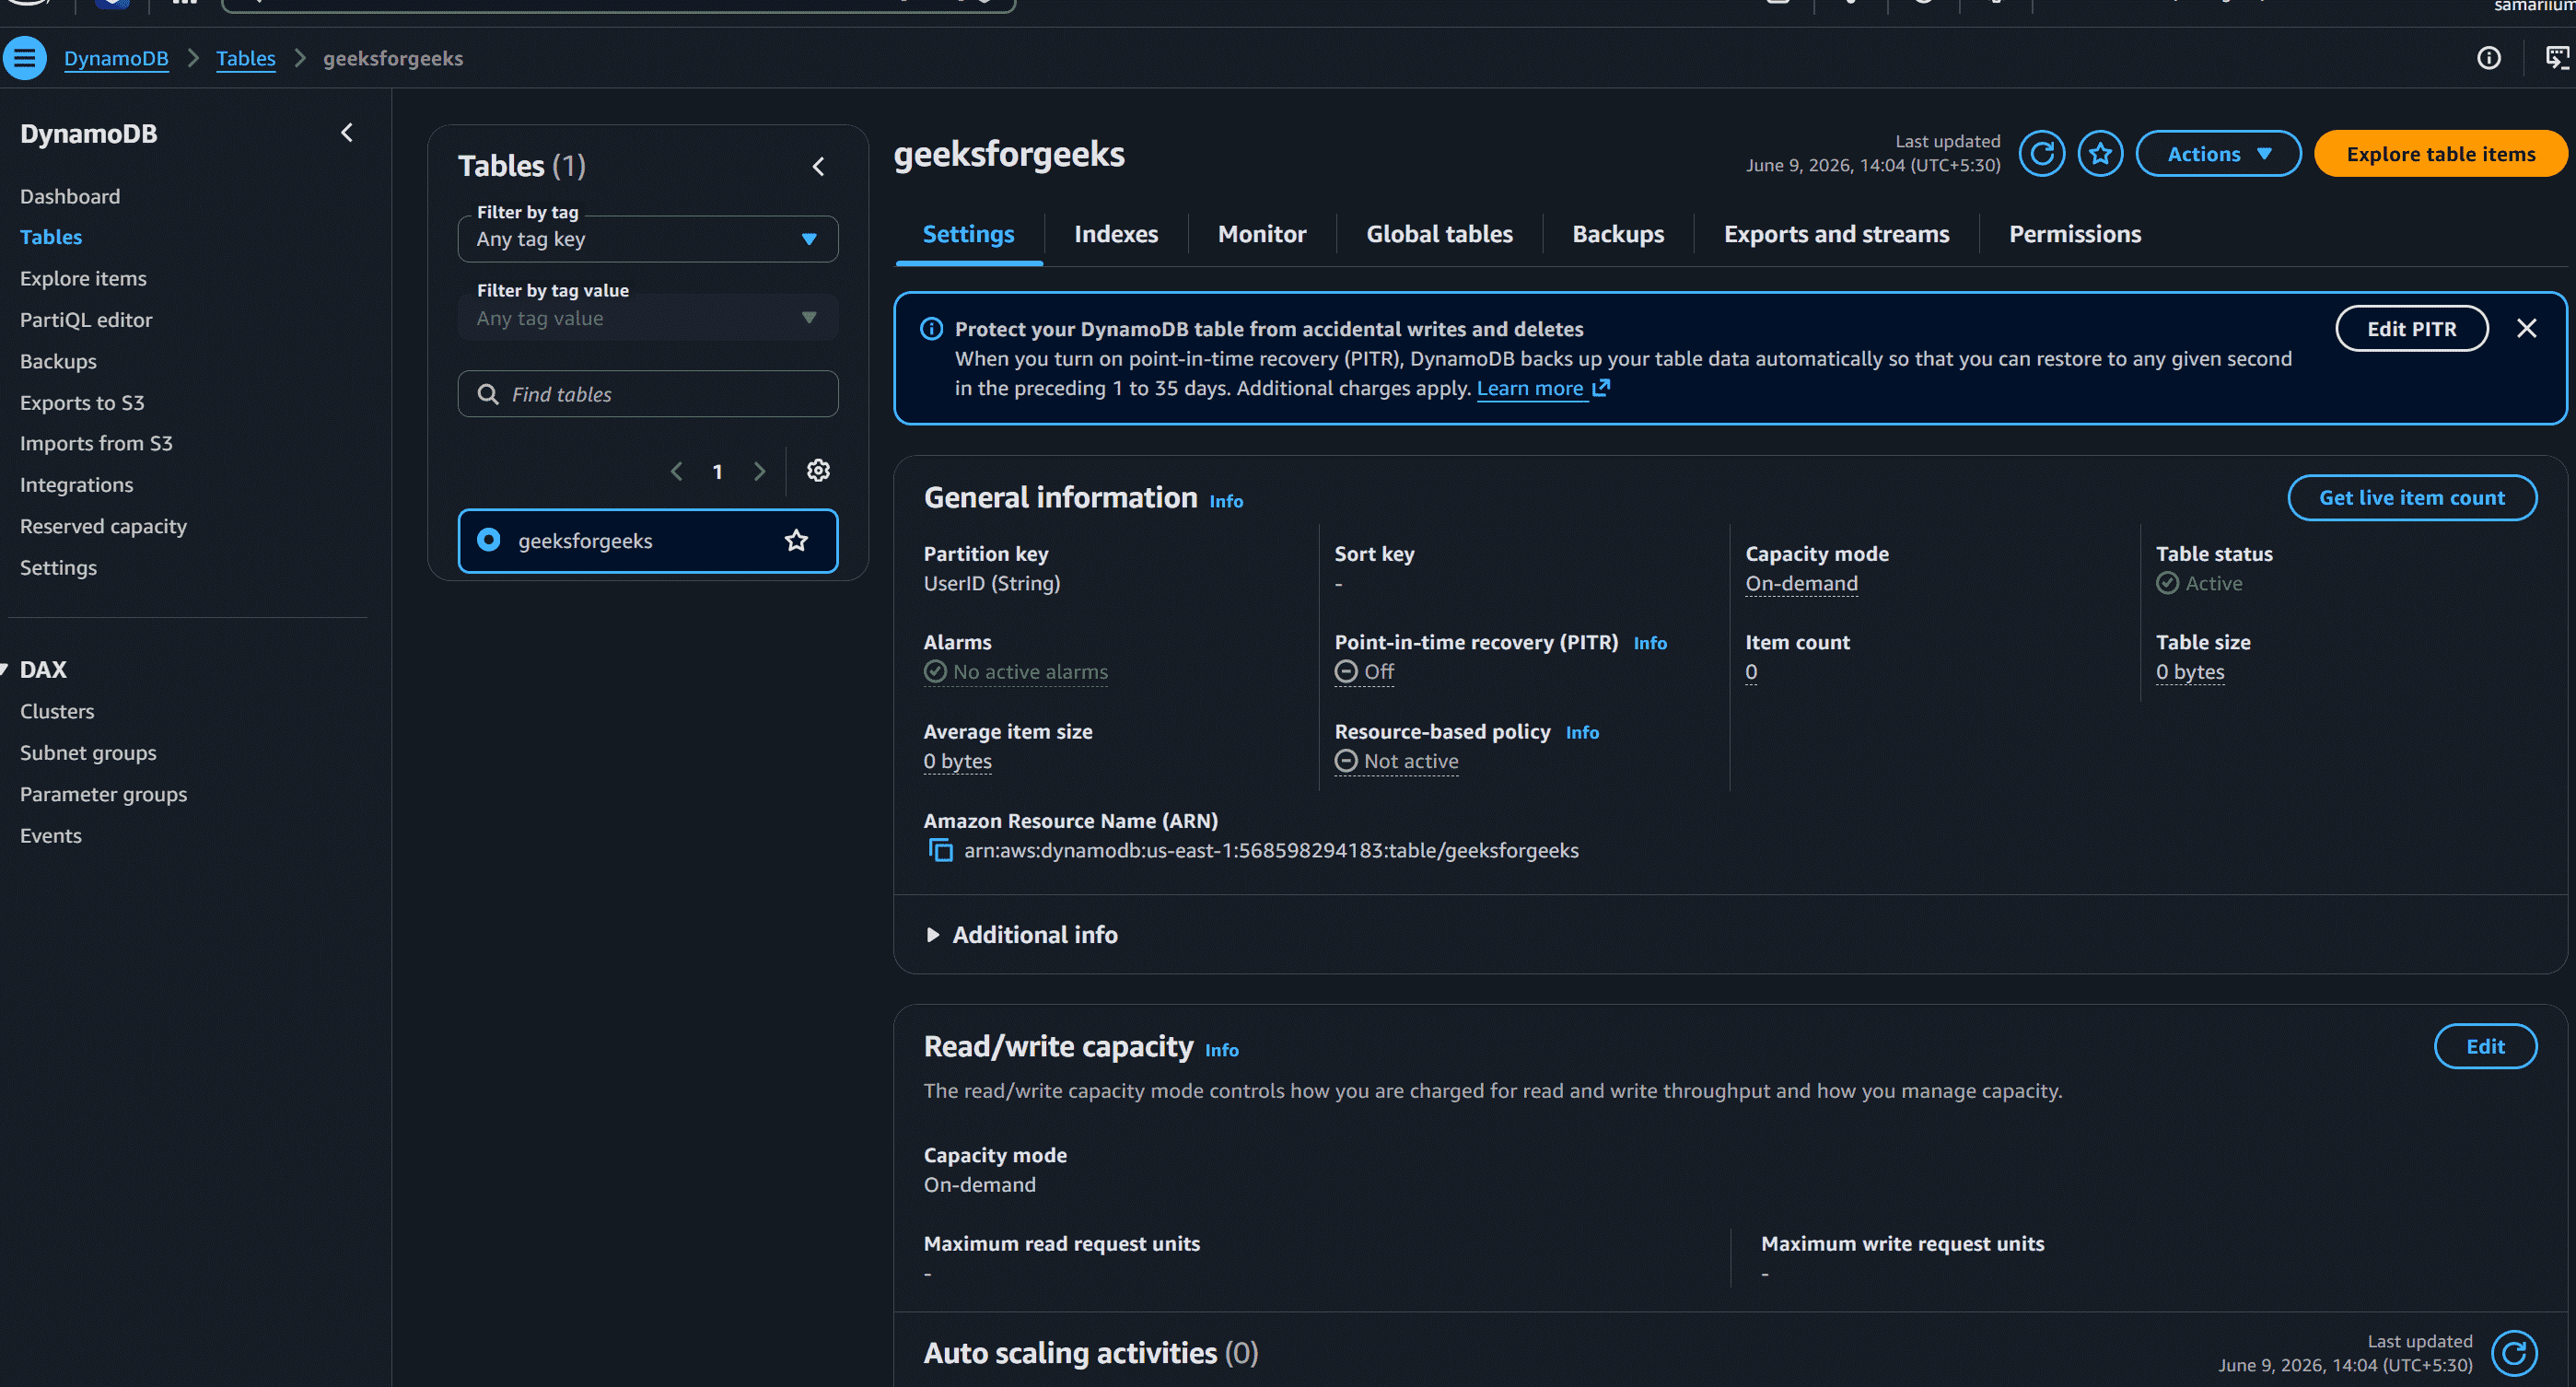The image size is (2576, 1387).
Task: Switch to the Indexes tab
Action: (x=1116, y=234)
